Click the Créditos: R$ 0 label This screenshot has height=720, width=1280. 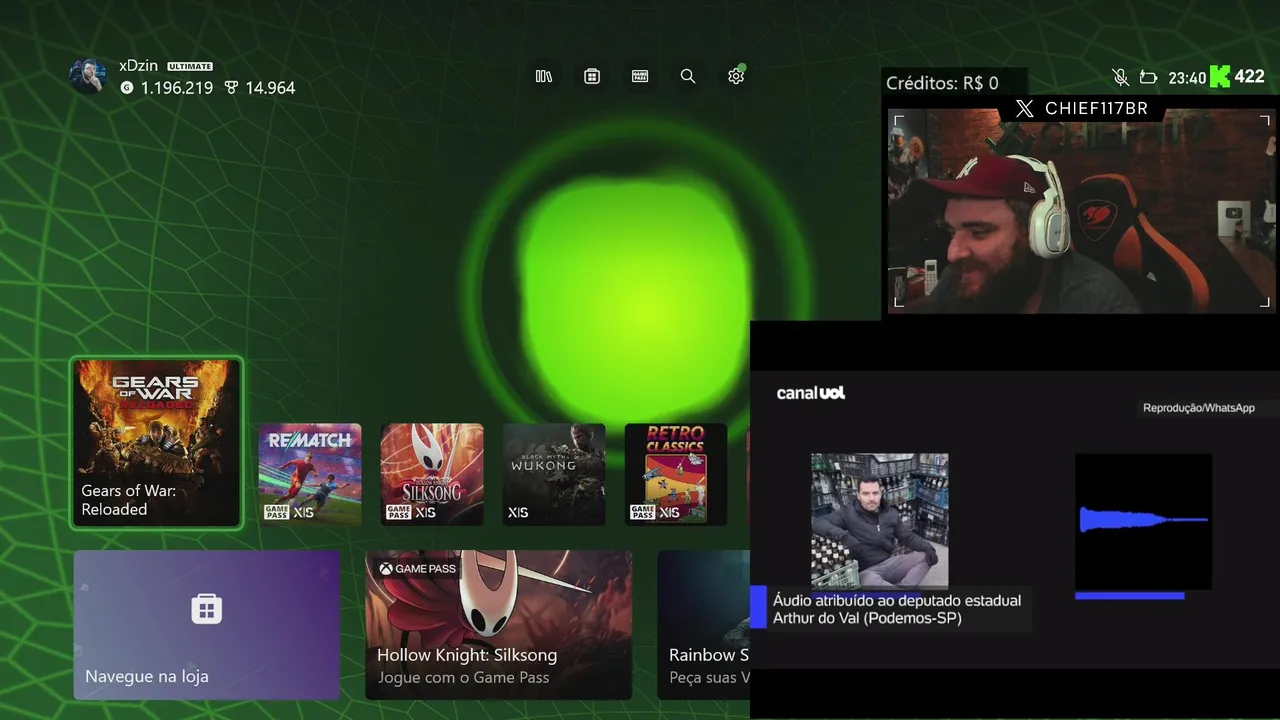(x=942, y=83)
